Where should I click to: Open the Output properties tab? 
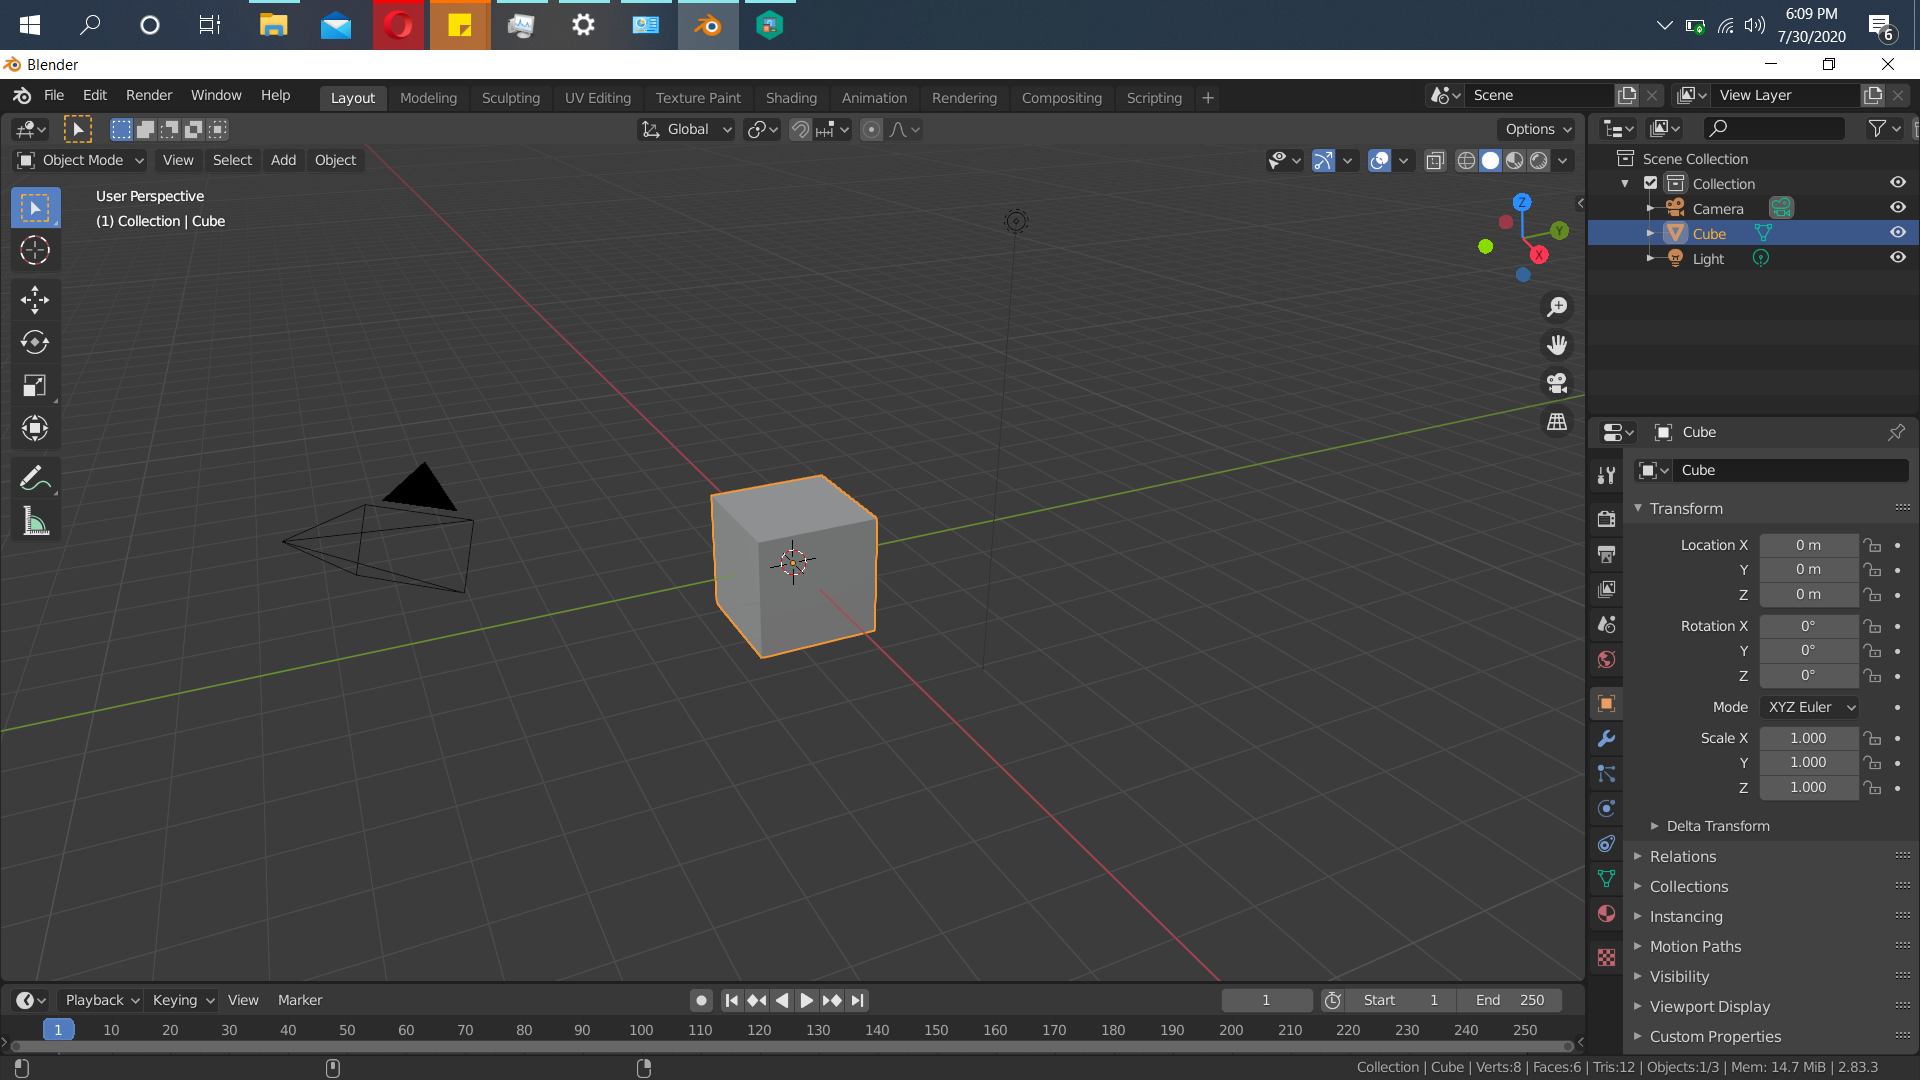1606,554
